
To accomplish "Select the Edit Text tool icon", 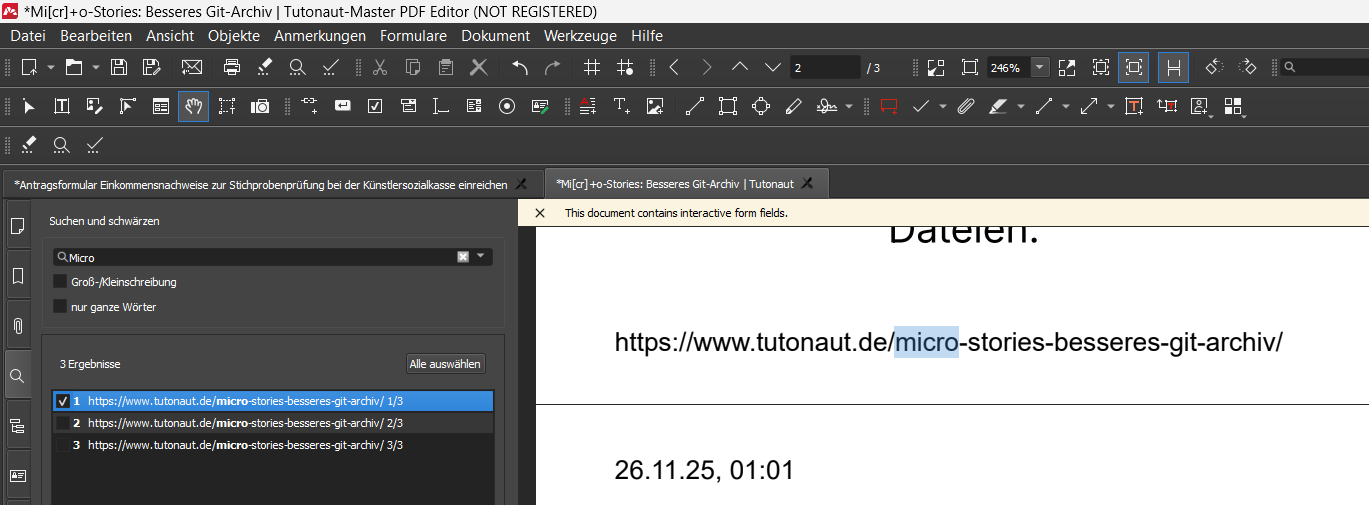I will click(61, 106).
